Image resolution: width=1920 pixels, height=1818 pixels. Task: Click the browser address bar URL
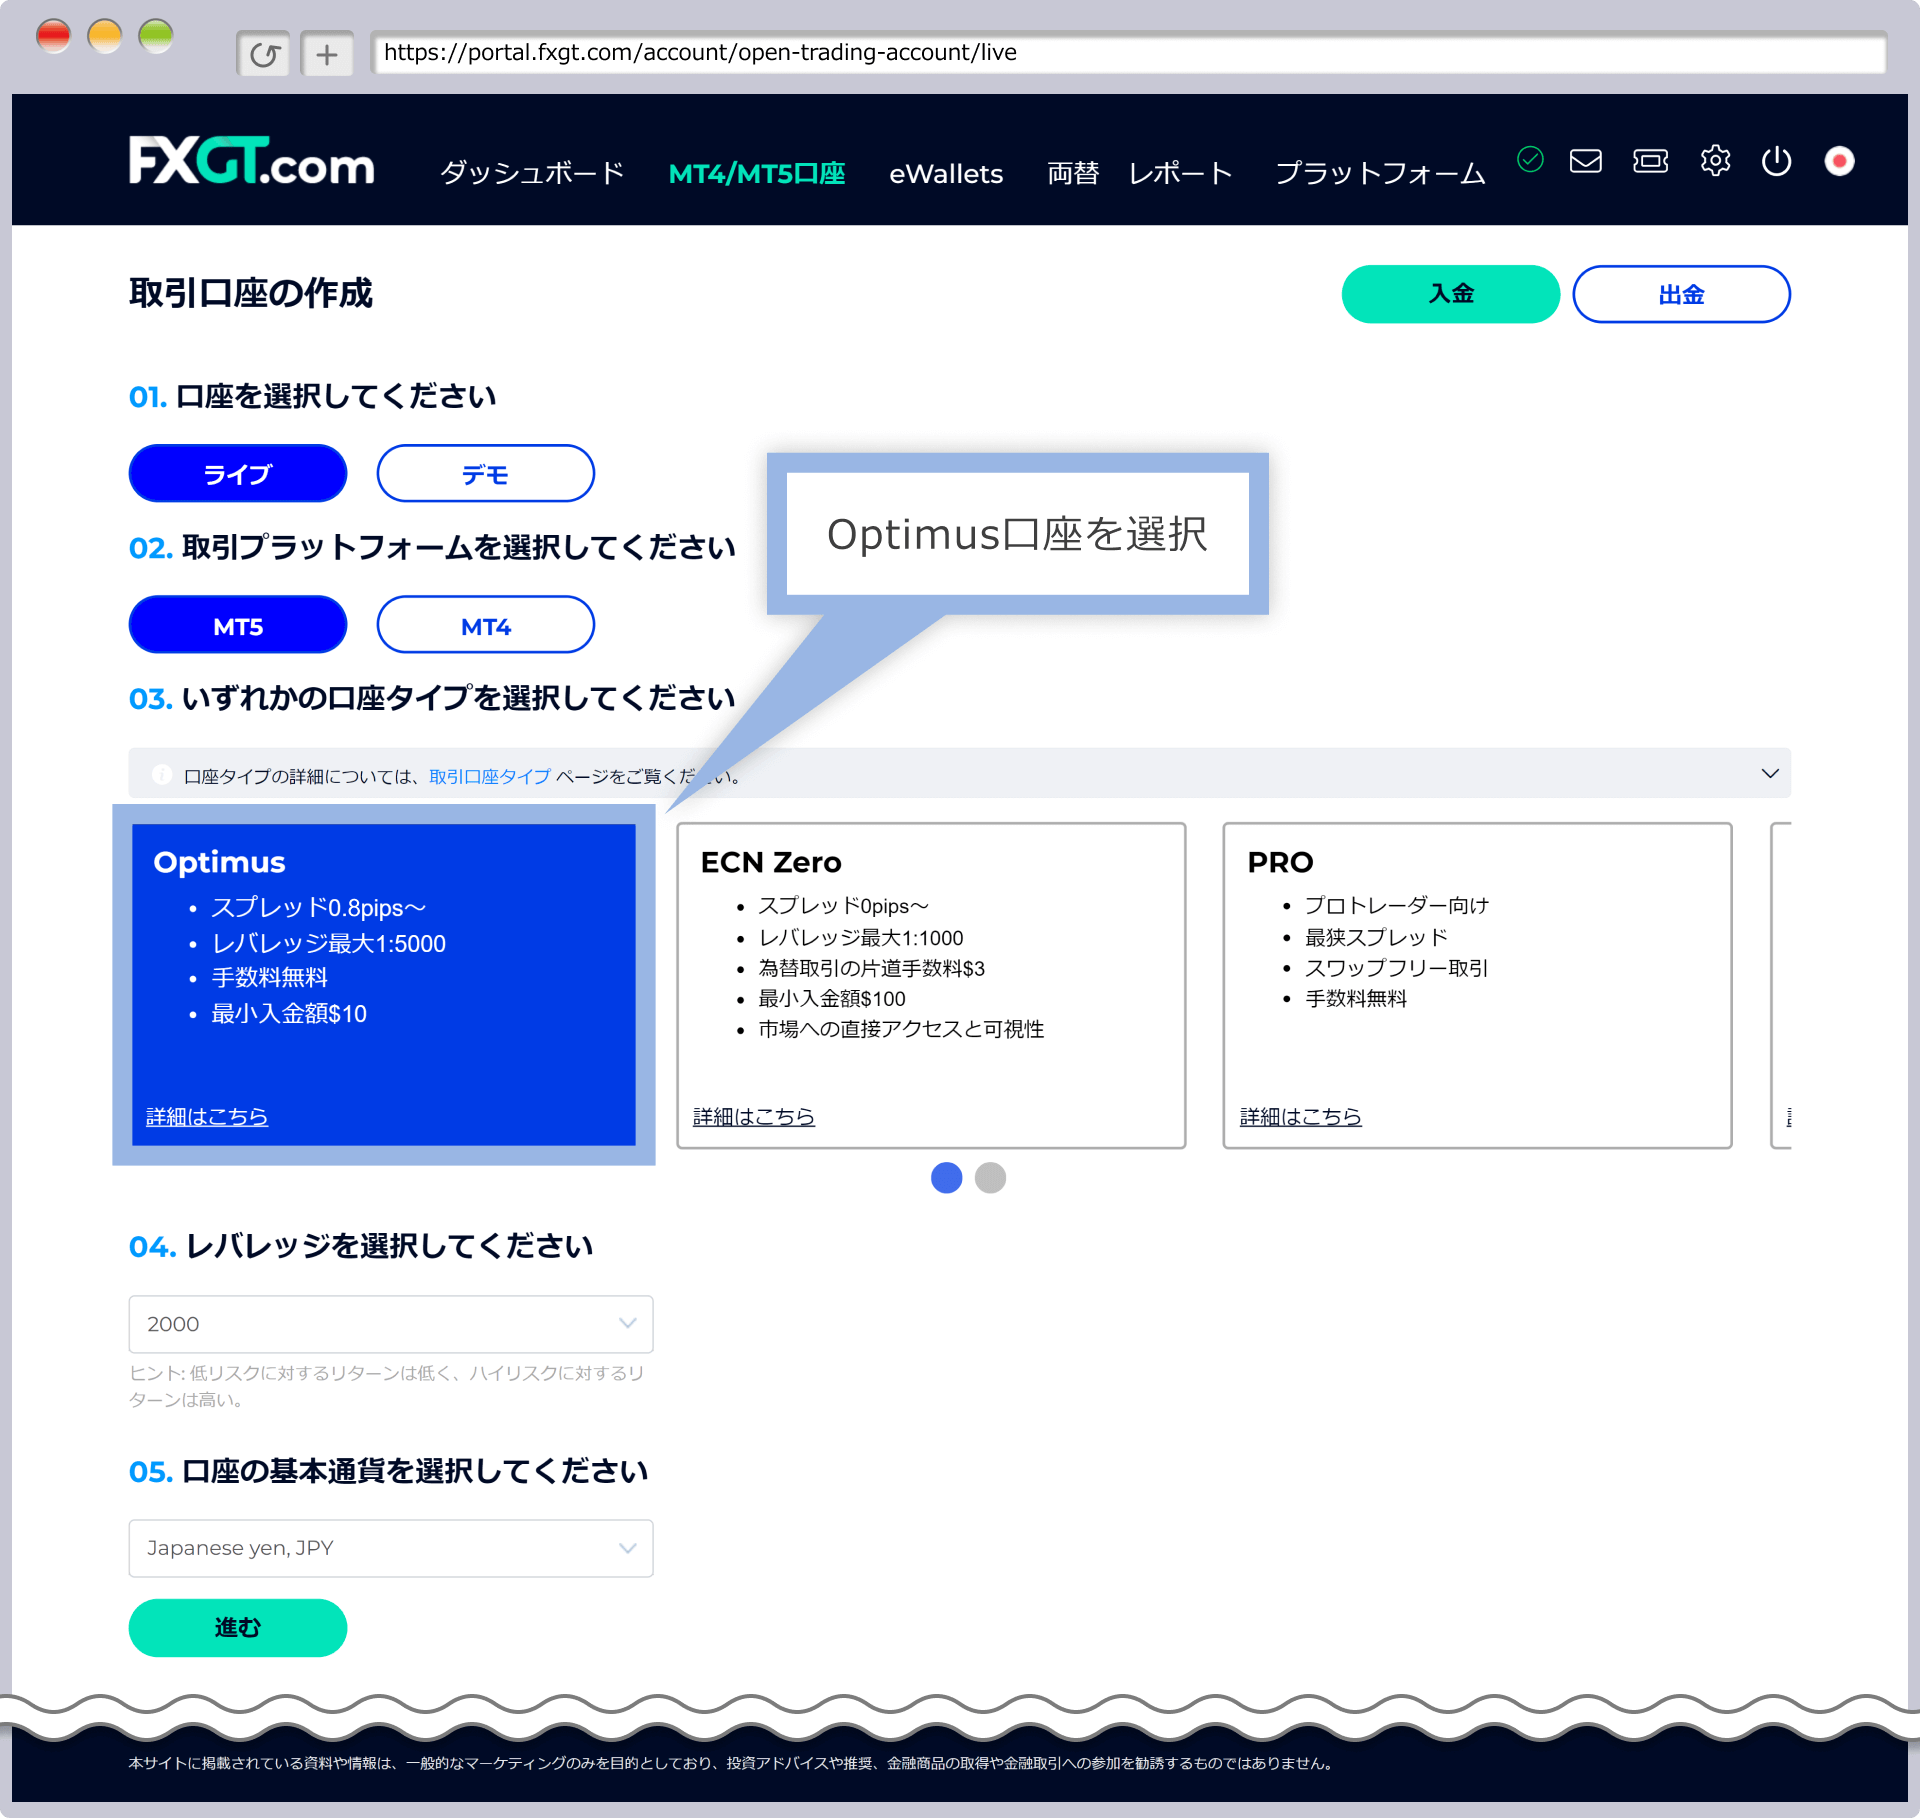(x=1128, y=53)
